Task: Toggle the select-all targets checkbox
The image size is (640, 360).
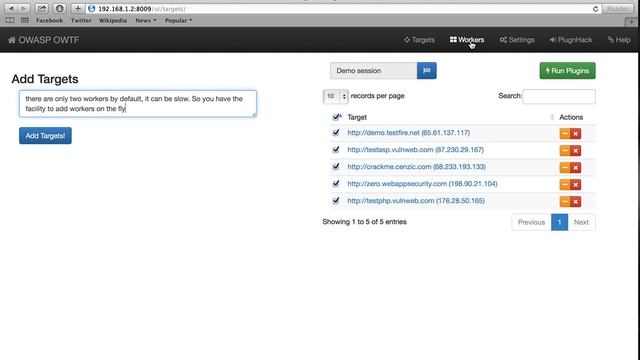Action: (336, 117)
